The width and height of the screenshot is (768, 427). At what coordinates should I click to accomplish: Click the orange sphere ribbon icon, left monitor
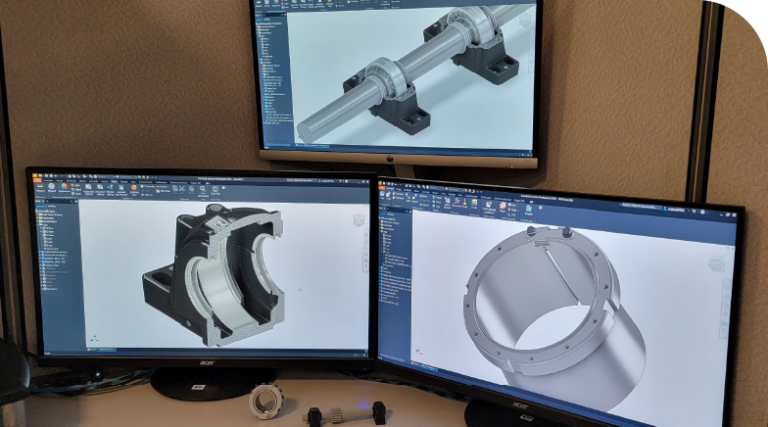pos(130,187)
